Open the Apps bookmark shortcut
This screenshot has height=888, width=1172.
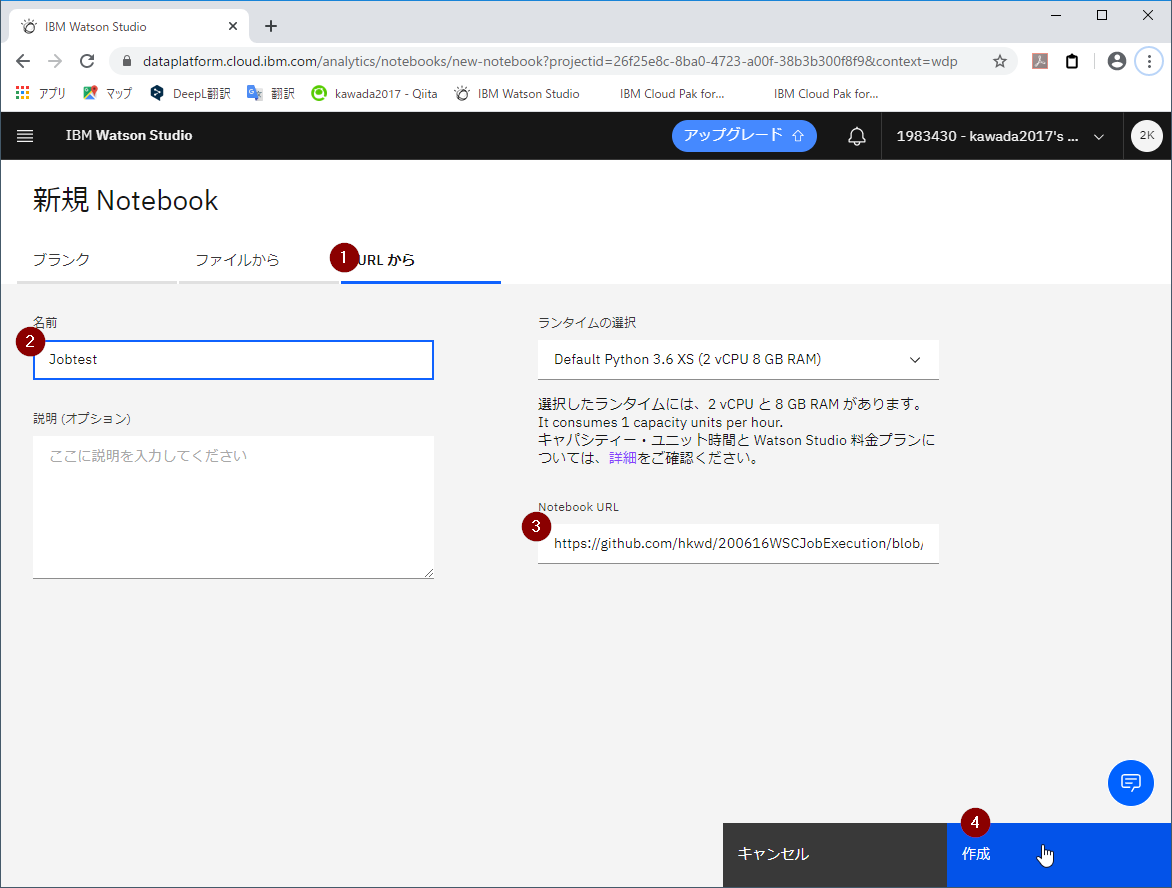pyautogui.click(x=41, y=93)
